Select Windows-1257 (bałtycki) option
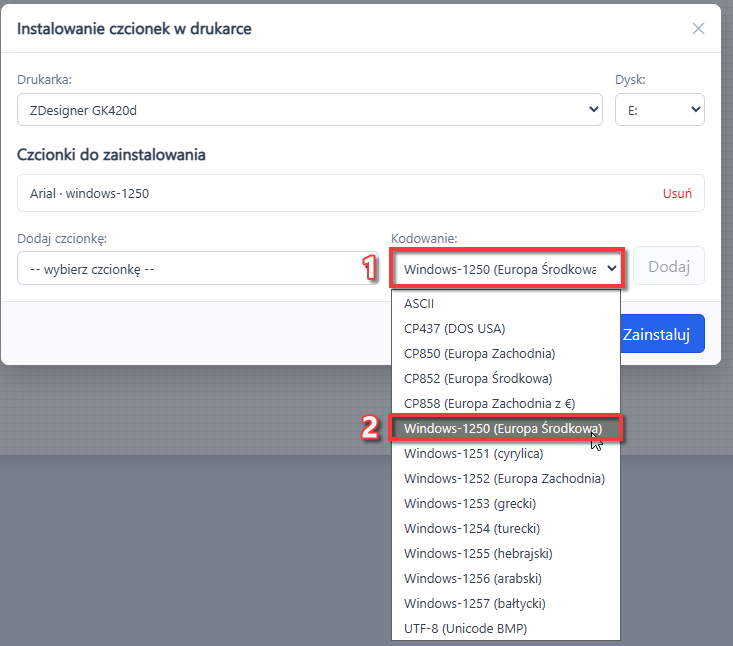 click(506, 604)
